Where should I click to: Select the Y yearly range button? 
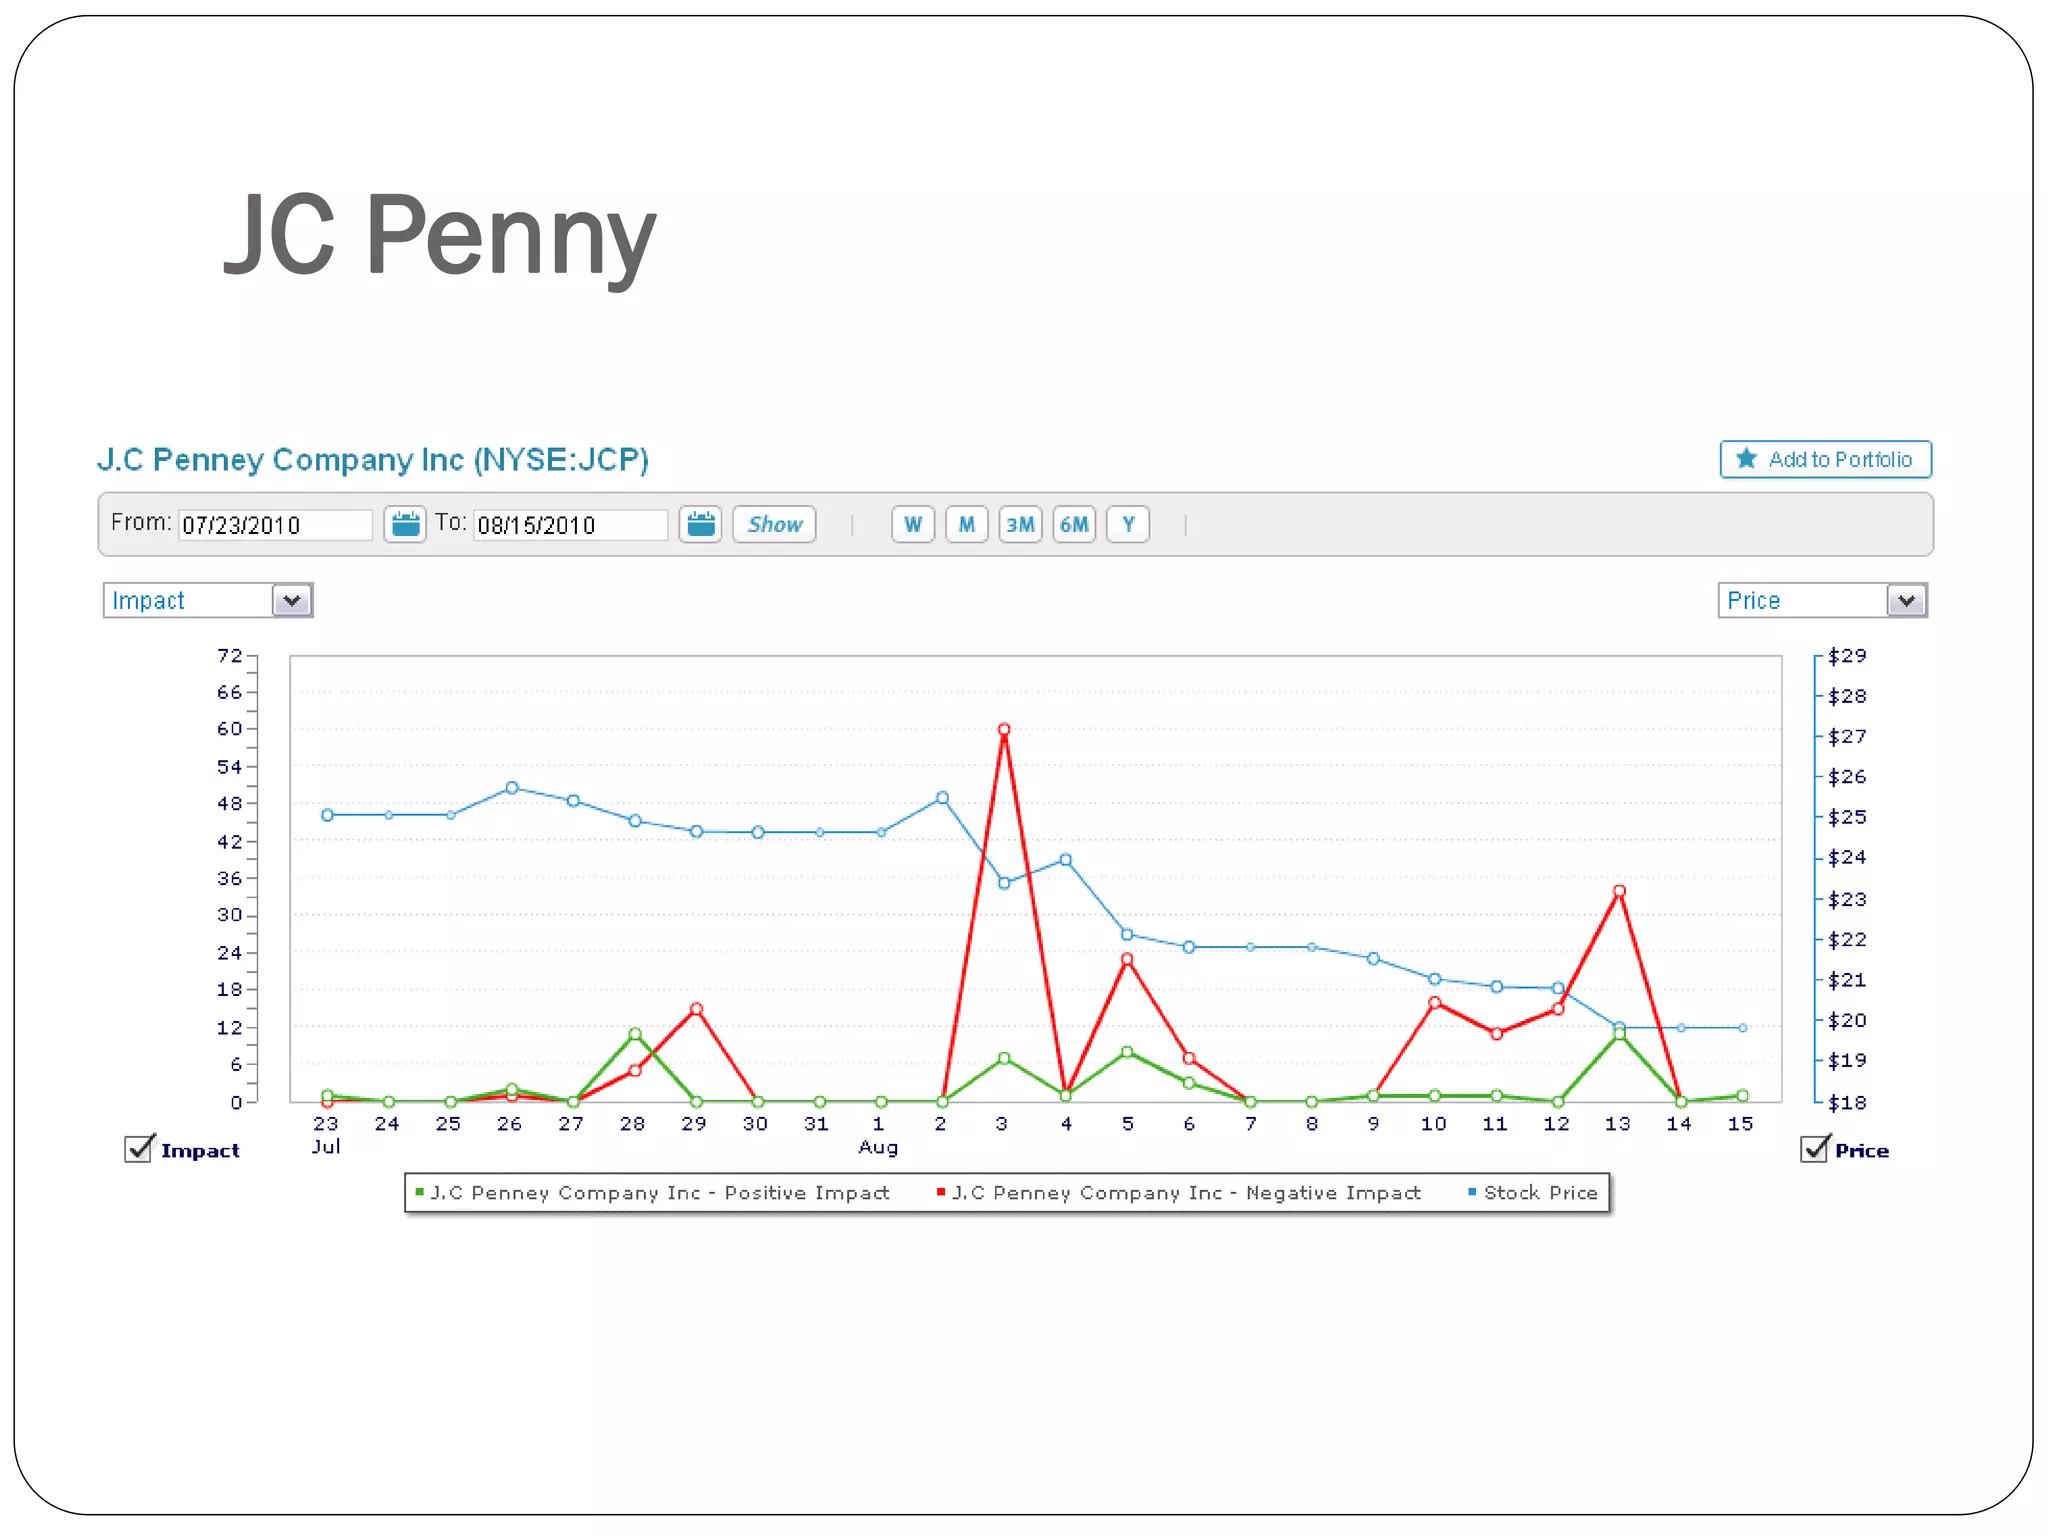(1128, 524)
